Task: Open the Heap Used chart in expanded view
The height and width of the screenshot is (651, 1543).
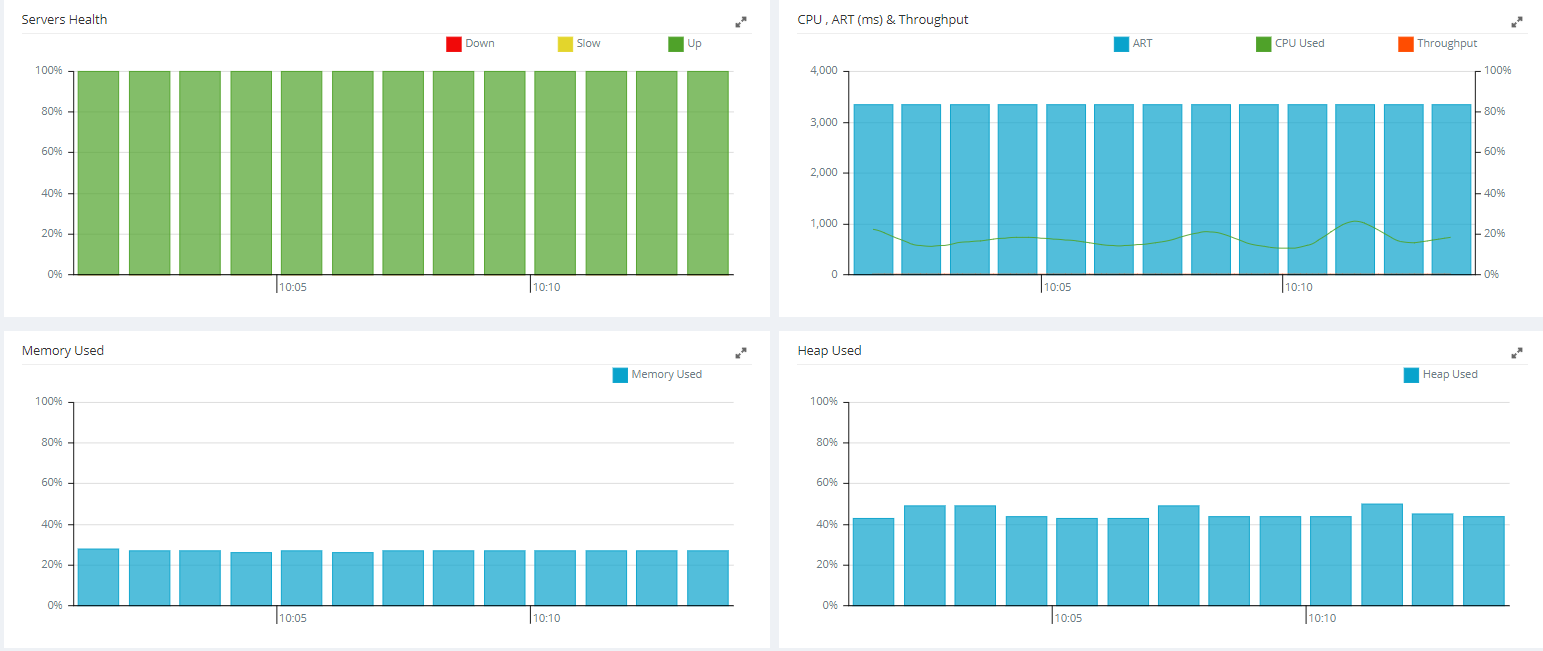Action: (x=1517, y=352)
